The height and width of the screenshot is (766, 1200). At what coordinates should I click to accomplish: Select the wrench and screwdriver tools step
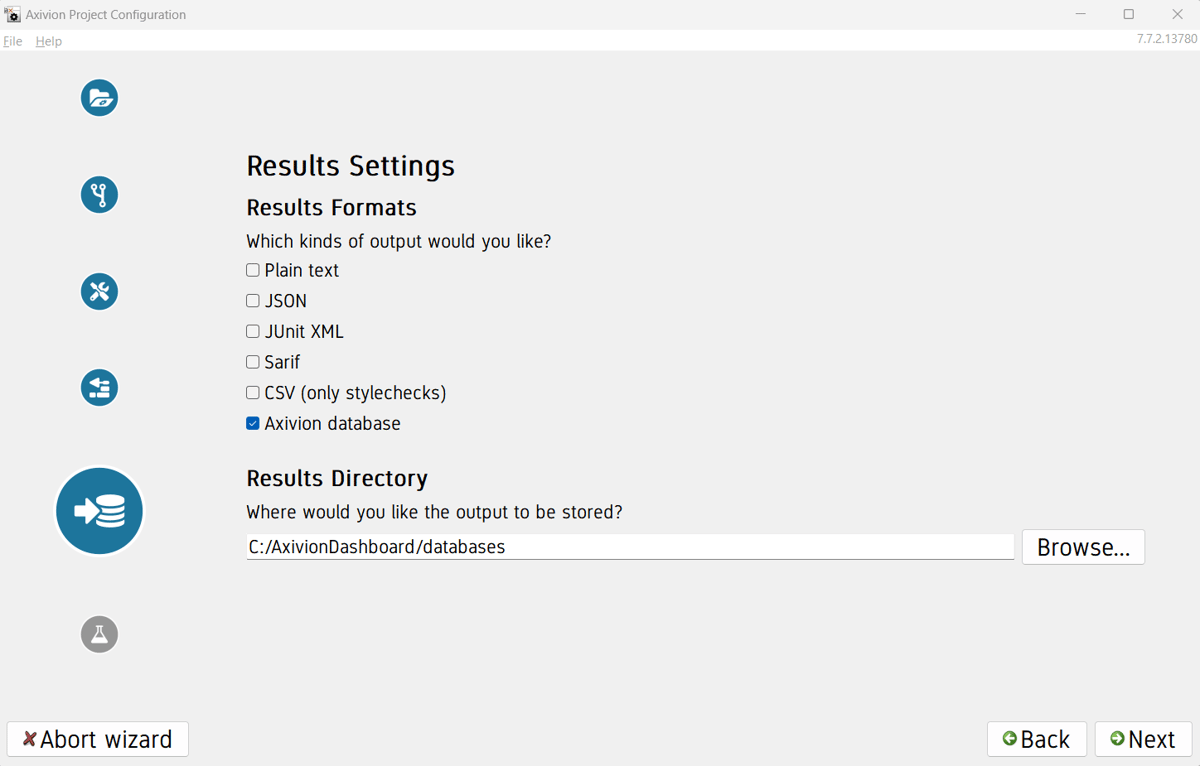tap(99, 291)
